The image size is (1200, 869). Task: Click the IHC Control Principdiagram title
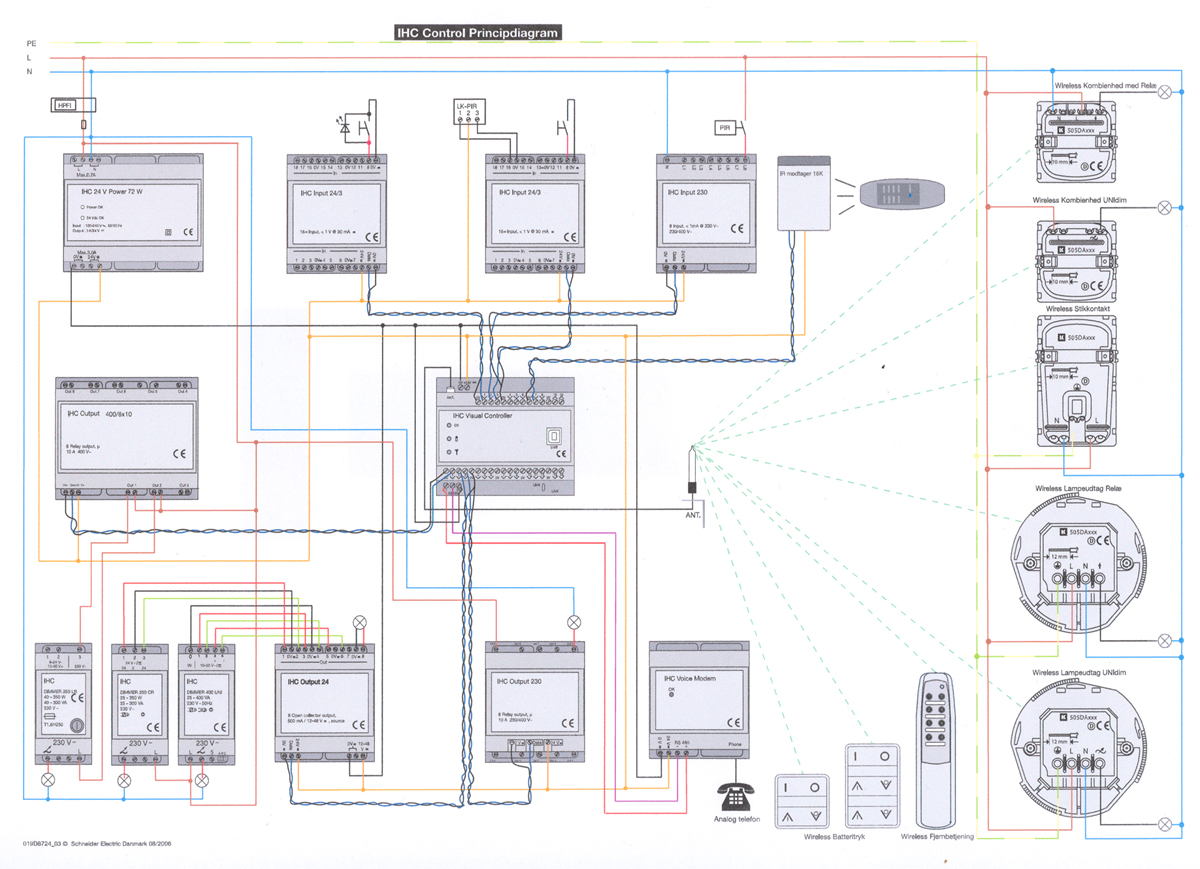478,33
